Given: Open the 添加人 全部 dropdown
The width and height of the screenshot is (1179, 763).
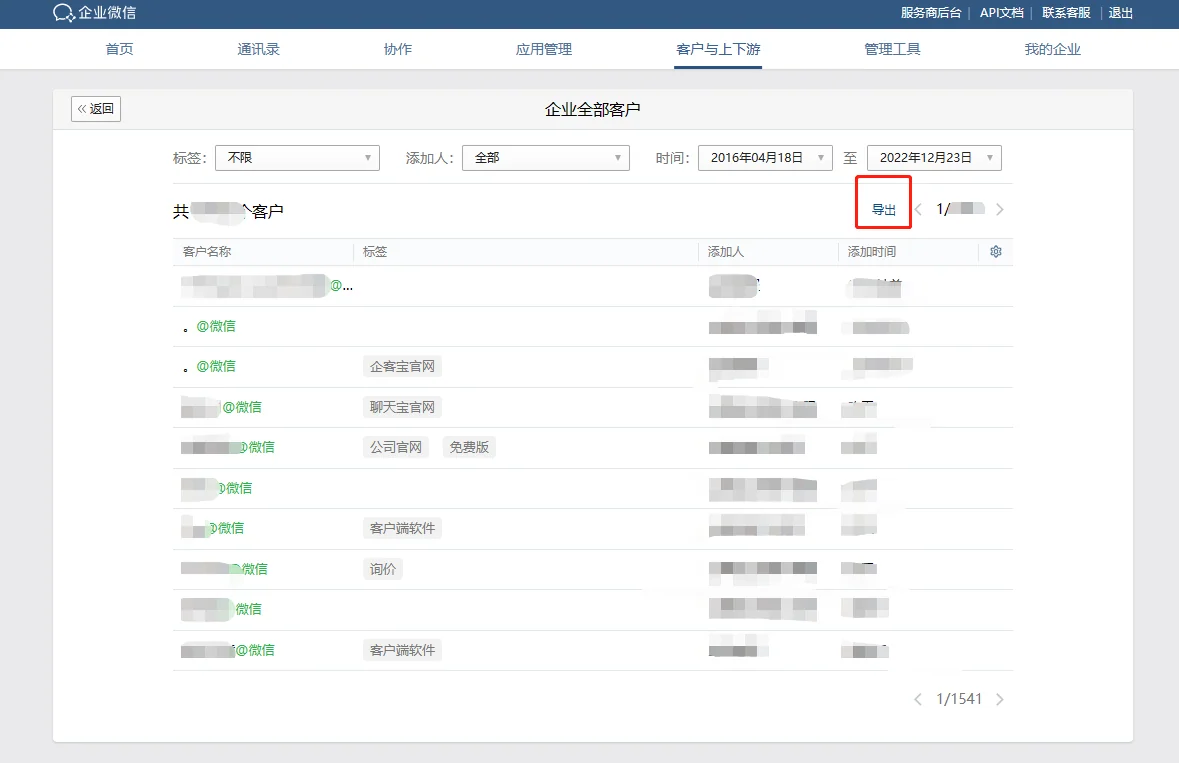Looking at the screenshot, I should 545,158.
